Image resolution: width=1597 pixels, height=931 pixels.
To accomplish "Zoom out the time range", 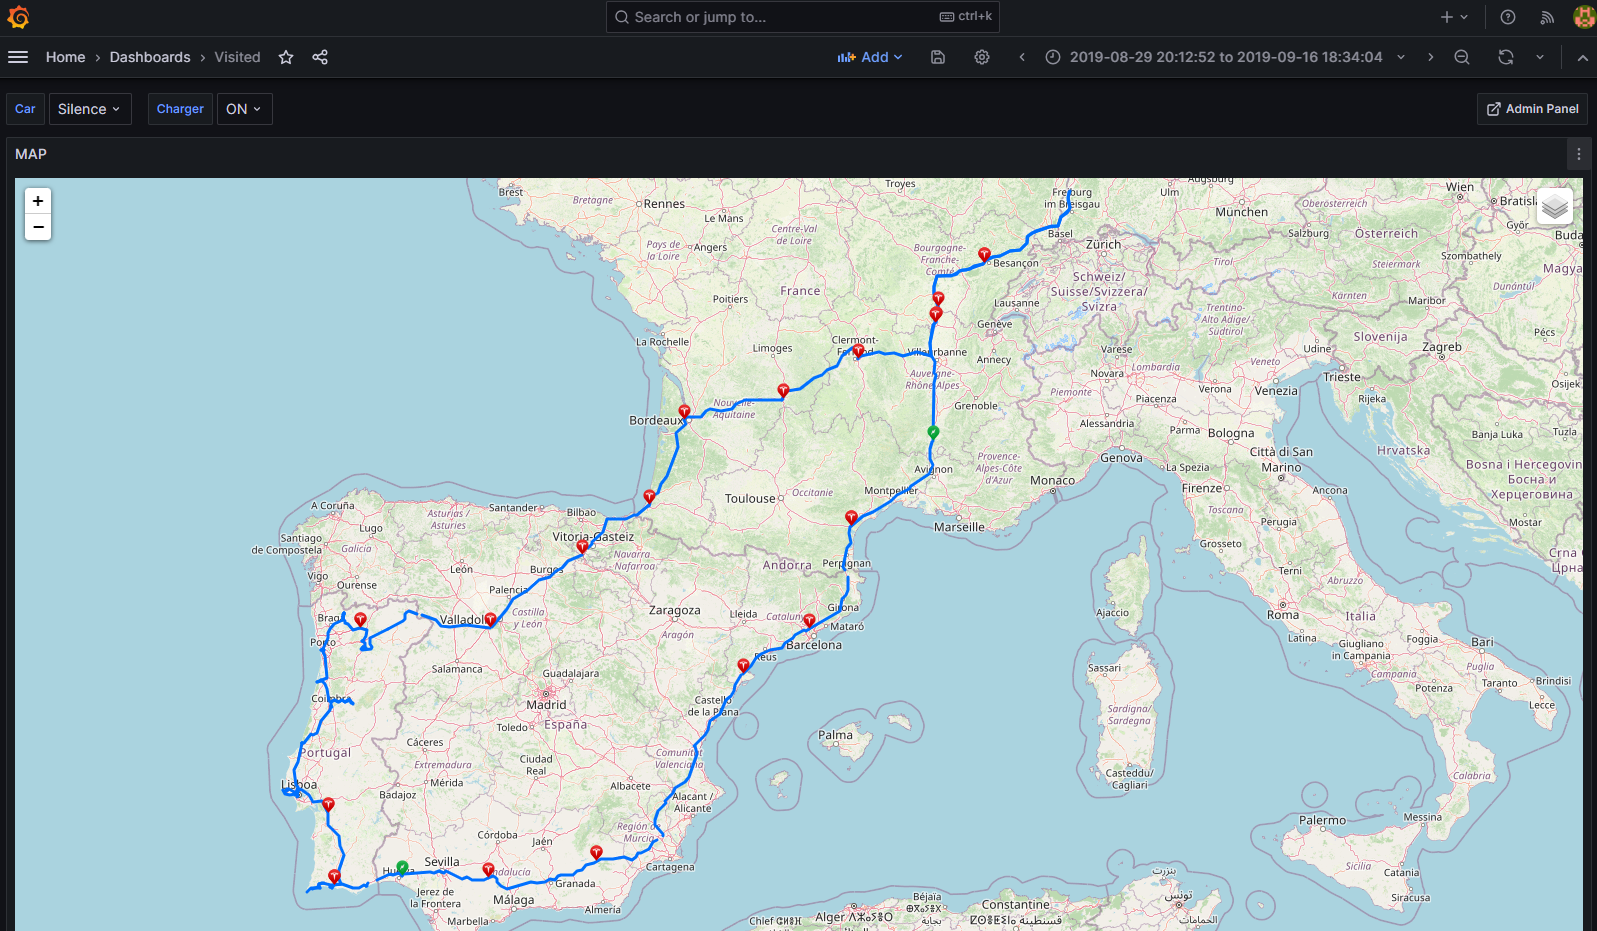I will [1462, 57].
